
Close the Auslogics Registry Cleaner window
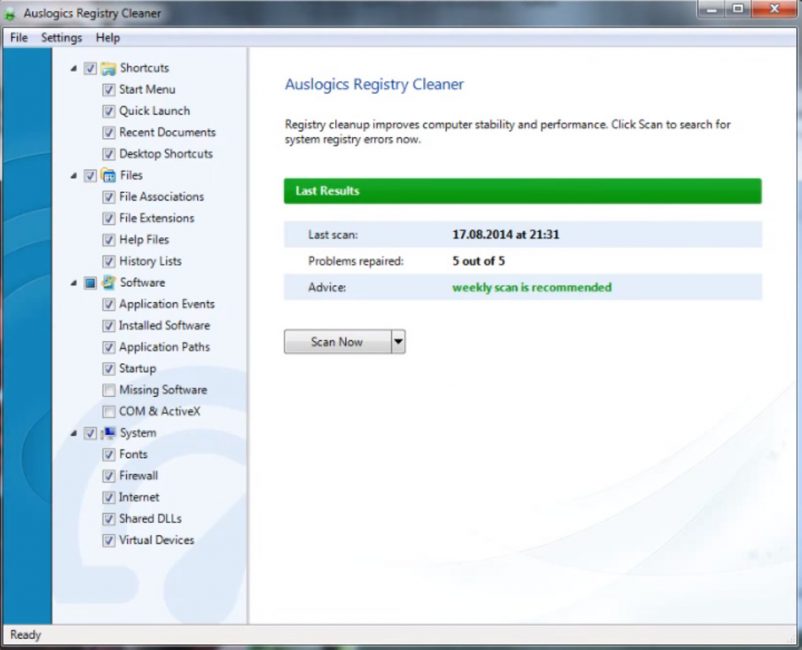tap(774, 9)
